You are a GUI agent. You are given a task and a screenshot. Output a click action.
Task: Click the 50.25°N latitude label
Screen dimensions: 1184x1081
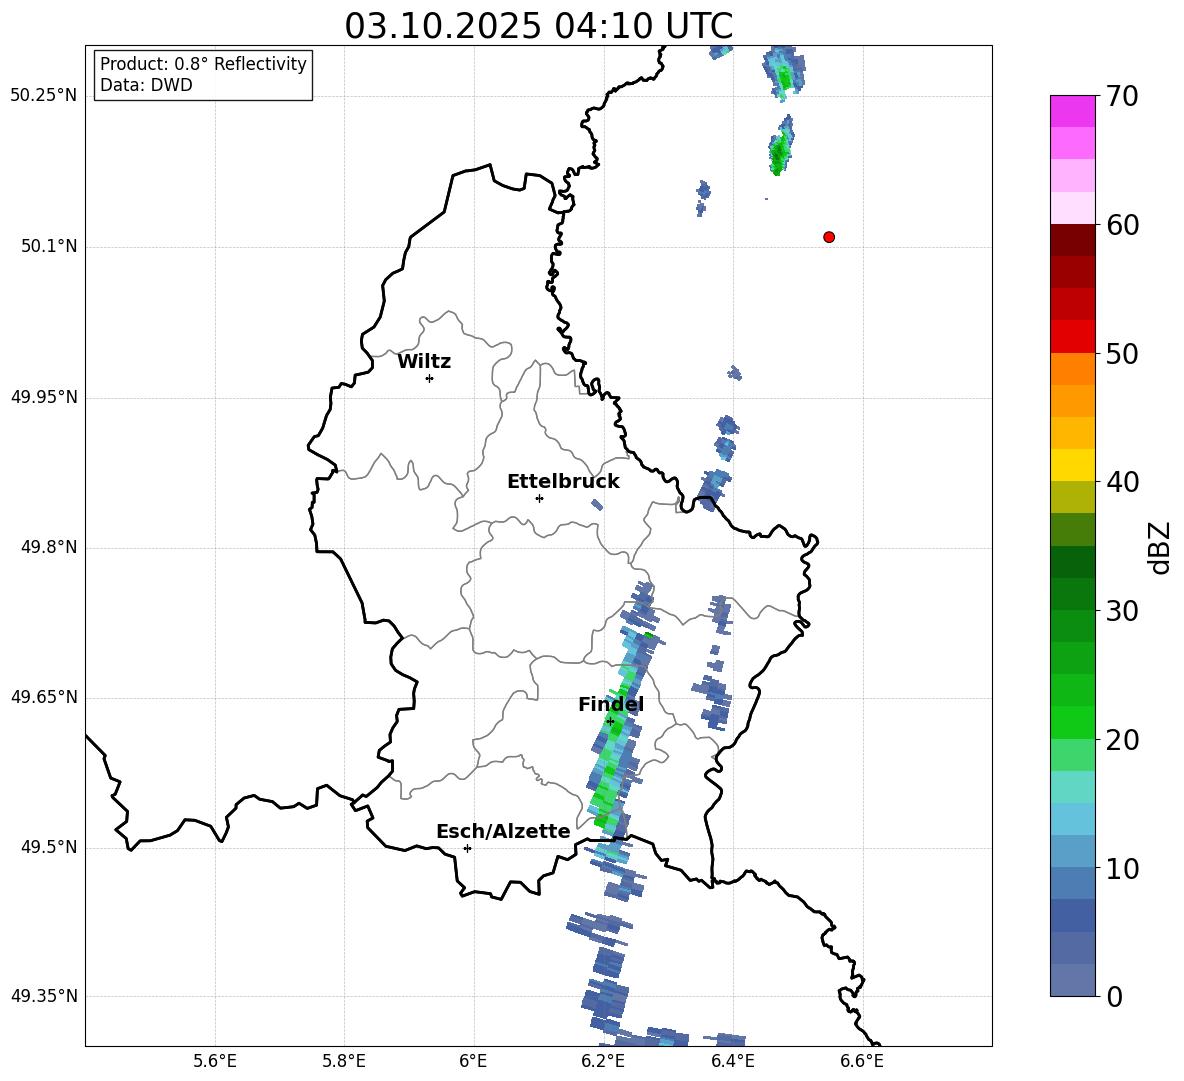click(44, 96)
